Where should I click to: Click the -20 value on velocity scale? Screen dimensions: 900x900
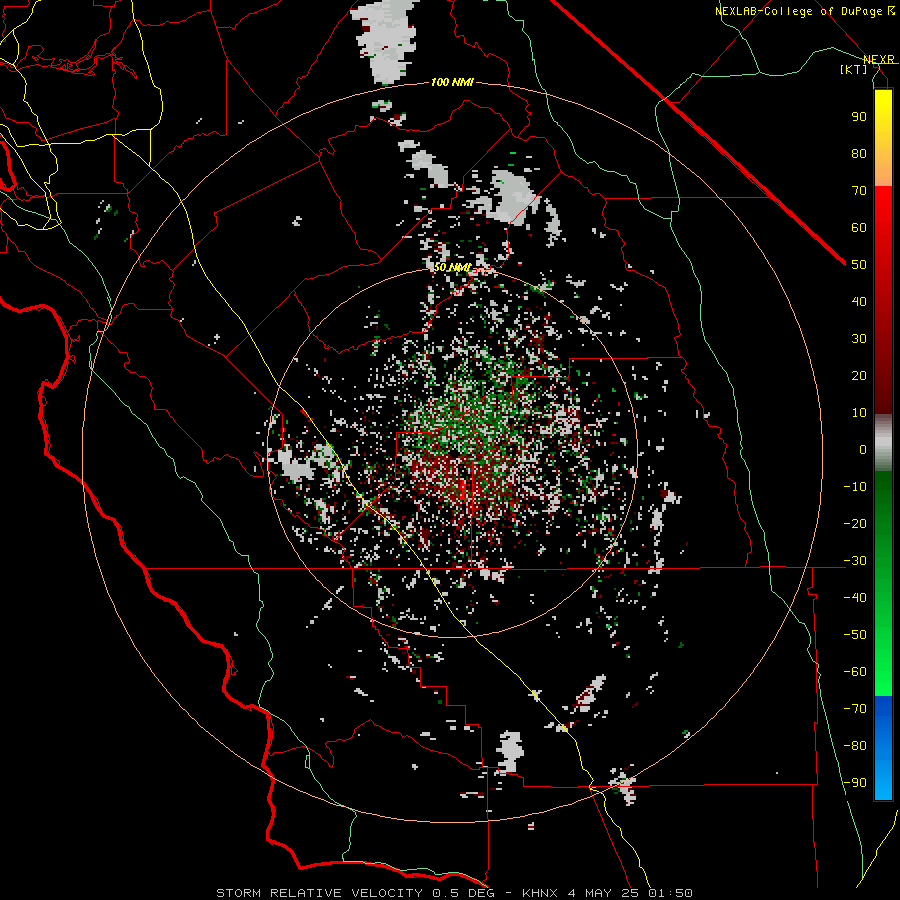[855, 523]
